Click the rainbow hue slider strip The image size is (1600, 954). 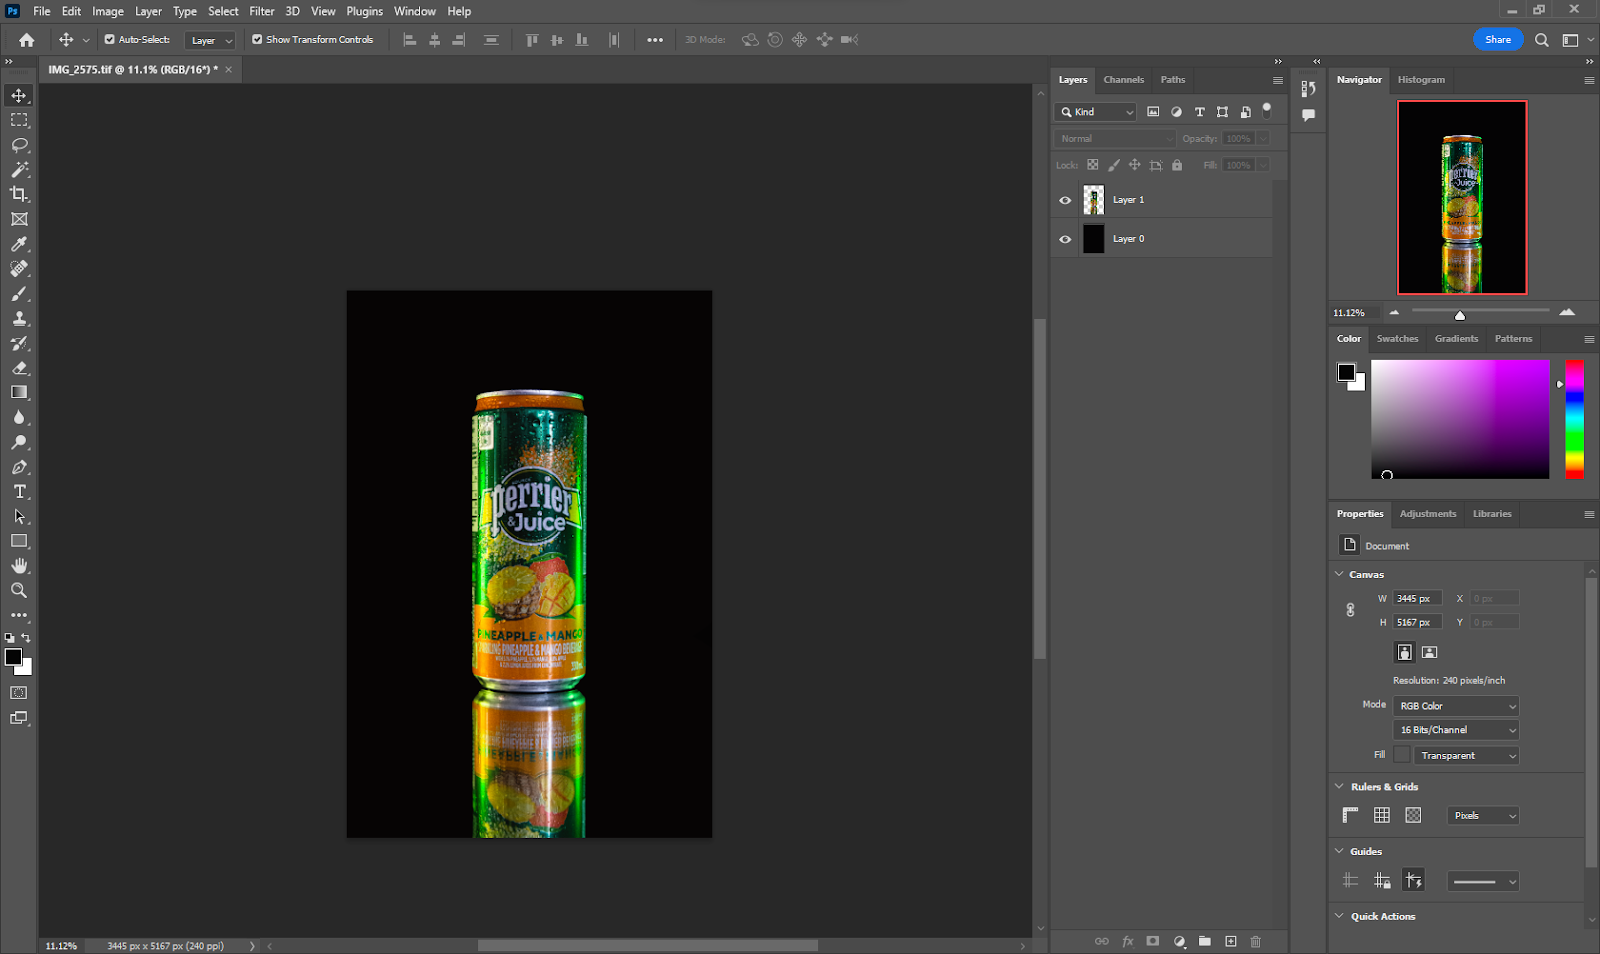point(1574,419)
